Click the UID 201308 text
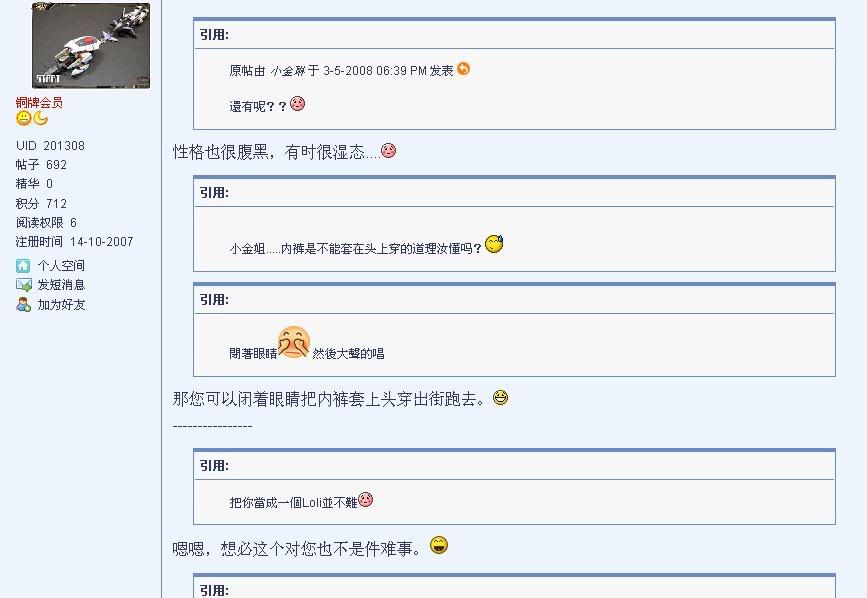Screen dimensions: 867x598 pos(50,145)
